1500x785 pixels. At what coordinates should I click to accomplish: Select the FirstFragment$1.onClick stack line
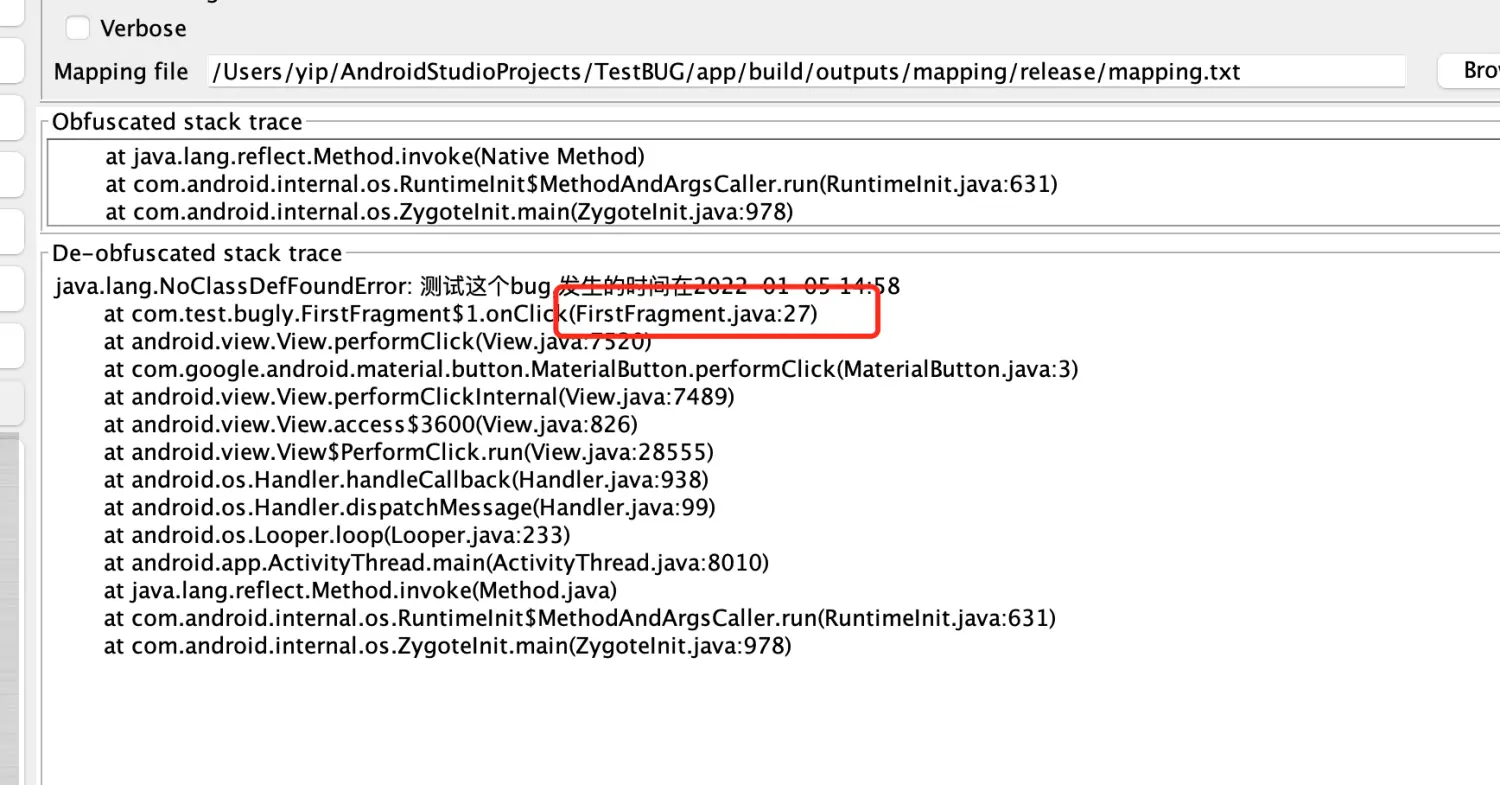point(461,314)
